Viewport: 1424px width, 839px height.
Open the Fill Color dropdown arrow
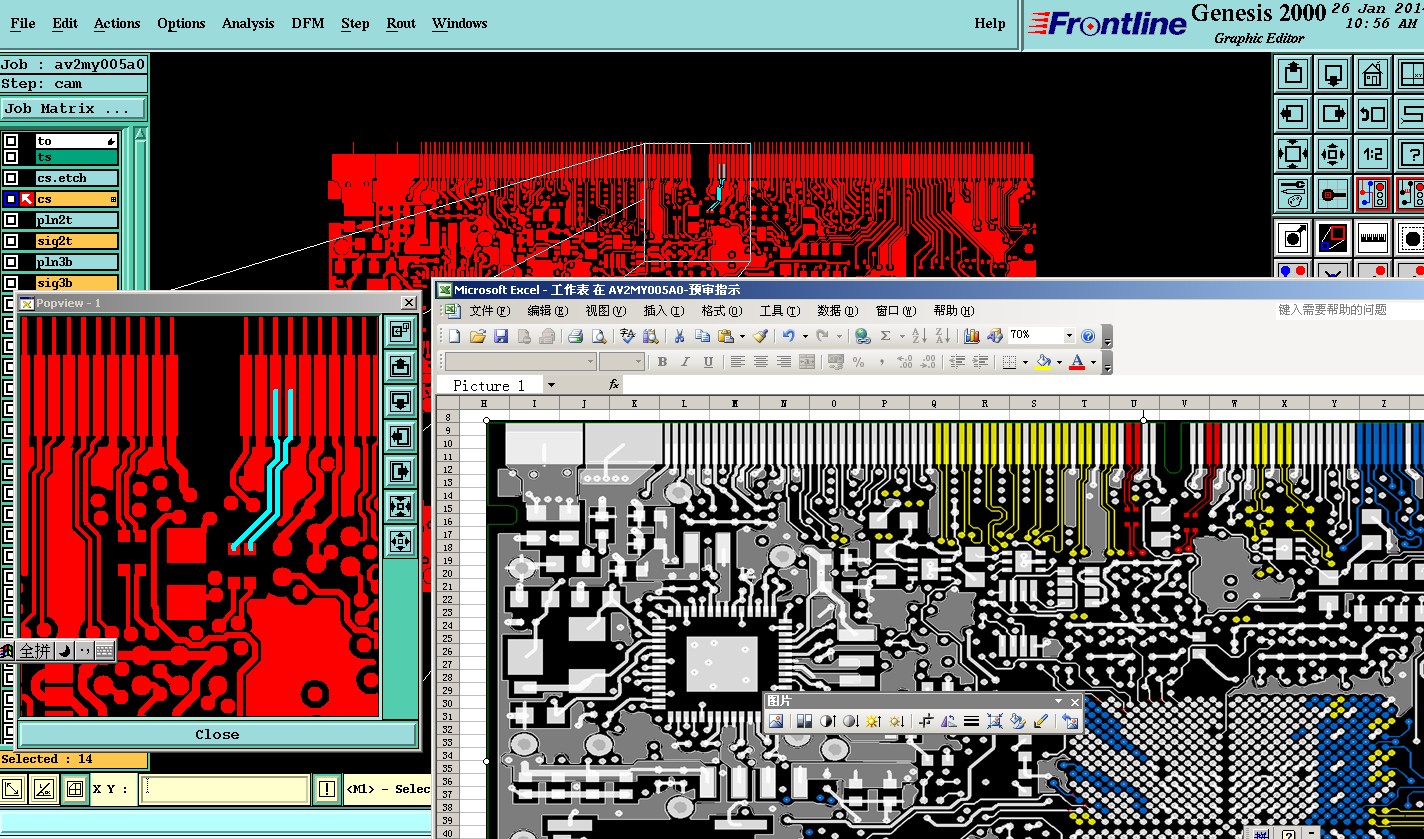point(1059,362)
